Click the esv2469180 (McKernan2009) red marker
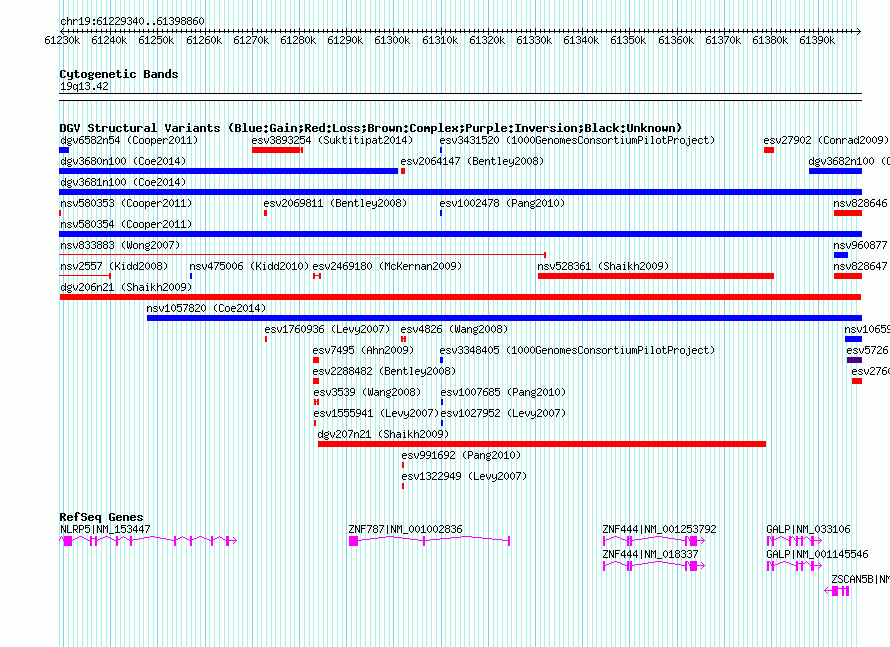Viewport: 890px width, 647px height. tap(317, 276)
